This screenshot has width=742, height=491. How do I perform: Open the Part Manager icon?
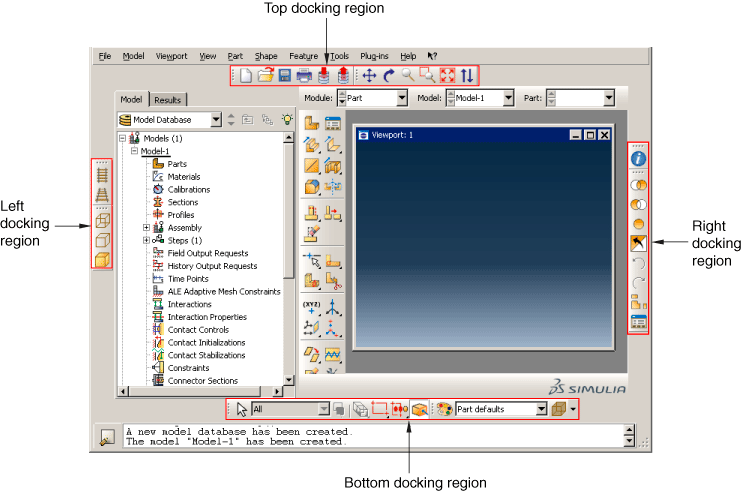point(333,124)
